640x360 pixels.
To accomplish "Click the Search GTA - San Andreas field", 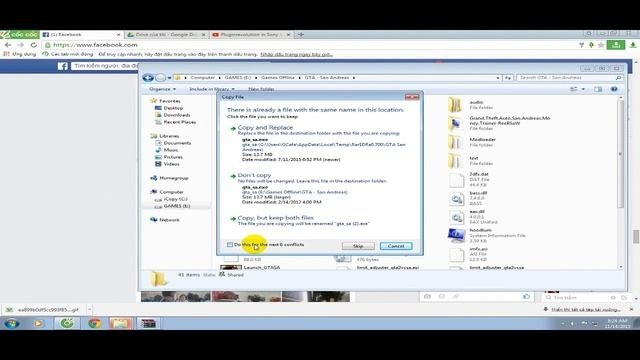I will (569, 78).
